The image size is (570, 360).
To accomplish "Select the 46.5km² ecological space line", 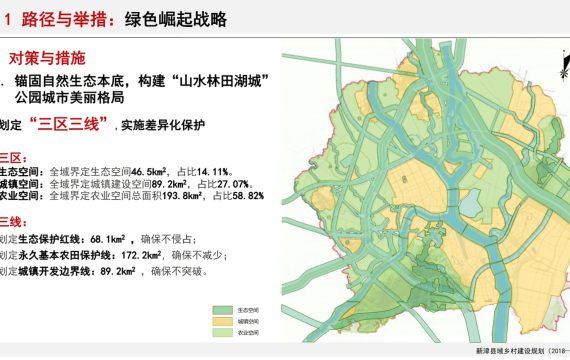I will click(x=117, y=172).
